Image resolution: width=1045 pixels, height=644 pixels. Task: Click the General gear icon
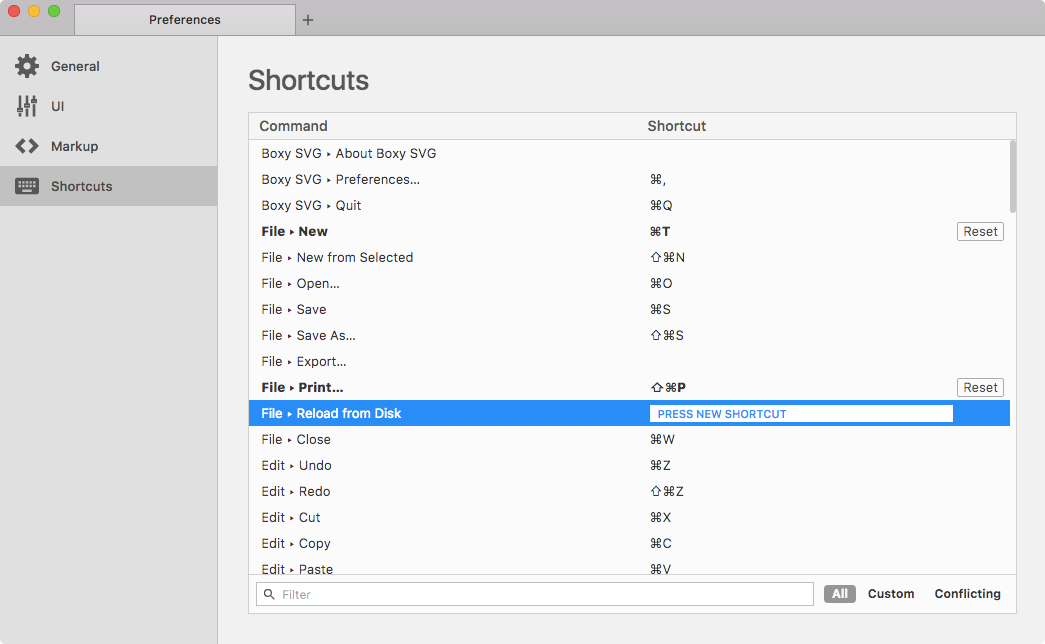pos(27,66)
